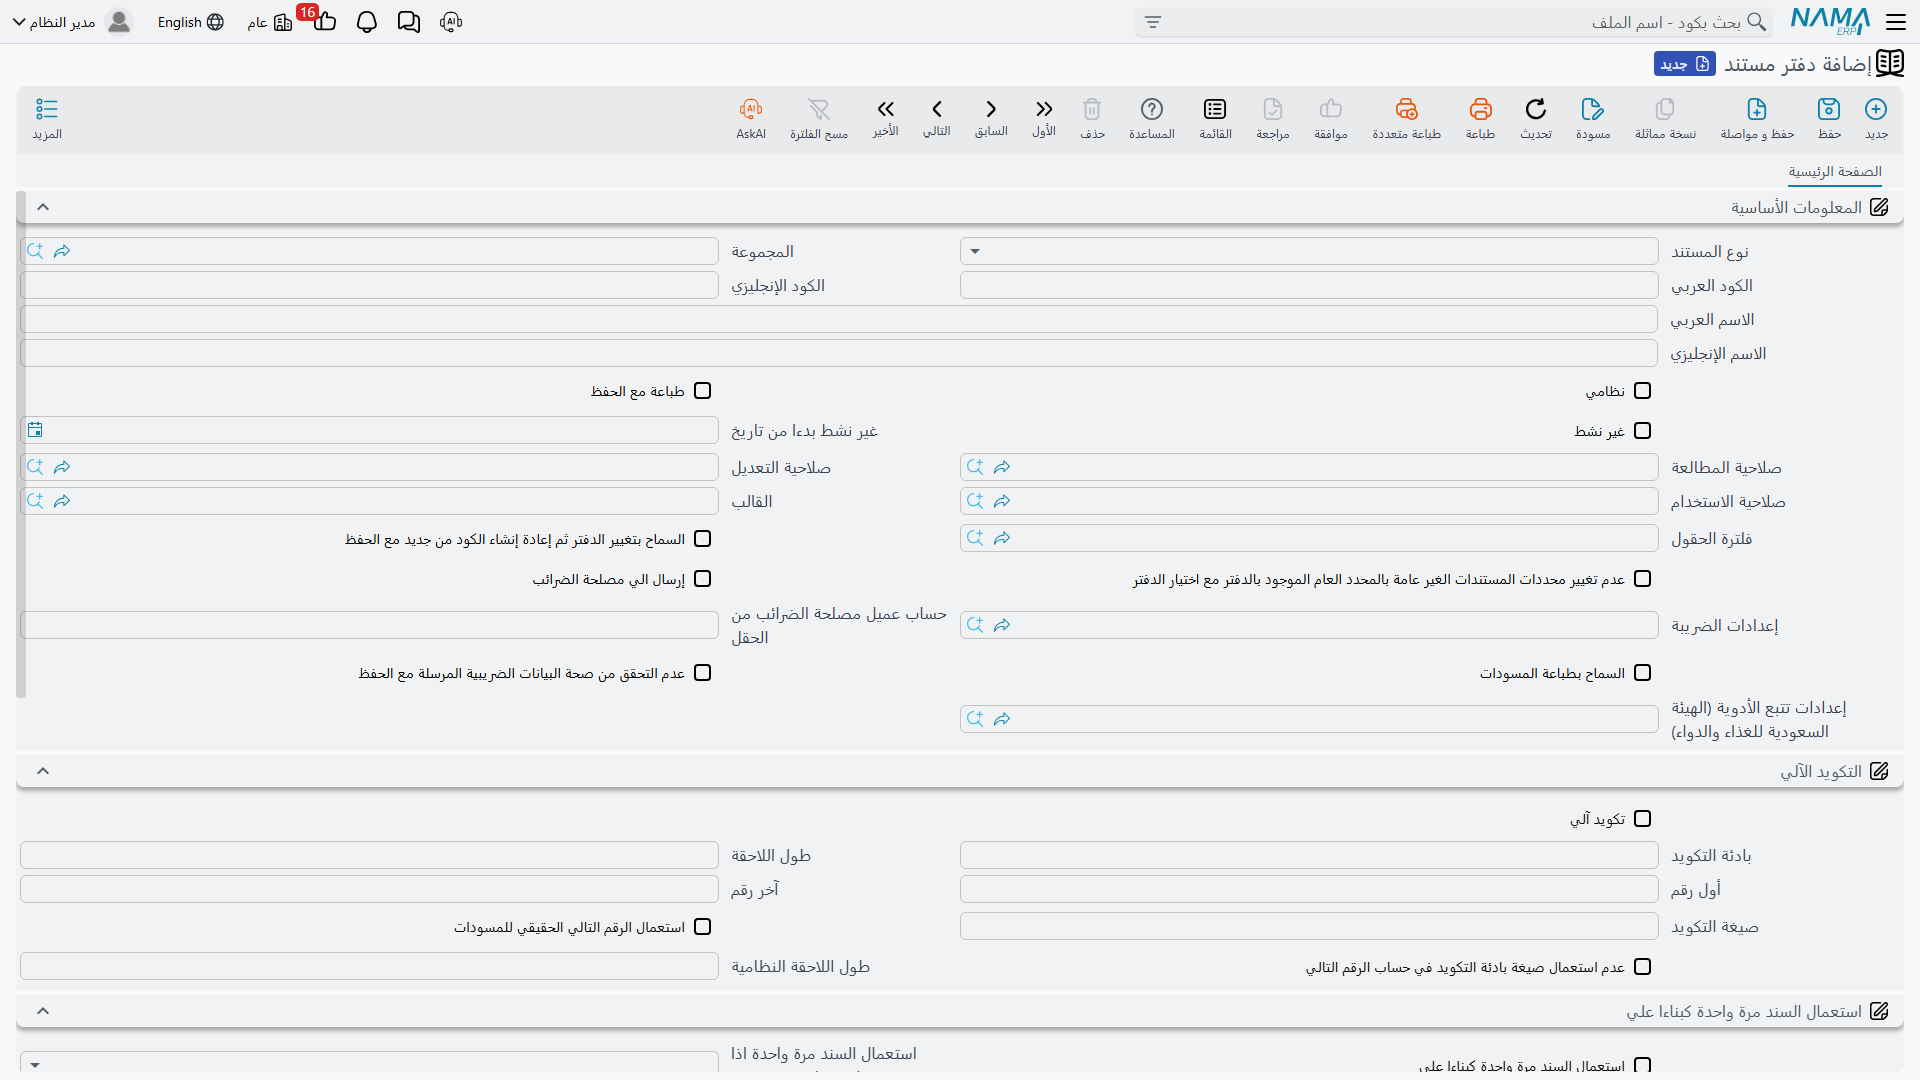Search lookup for إعدادات الضريبة field

point(975,625)
